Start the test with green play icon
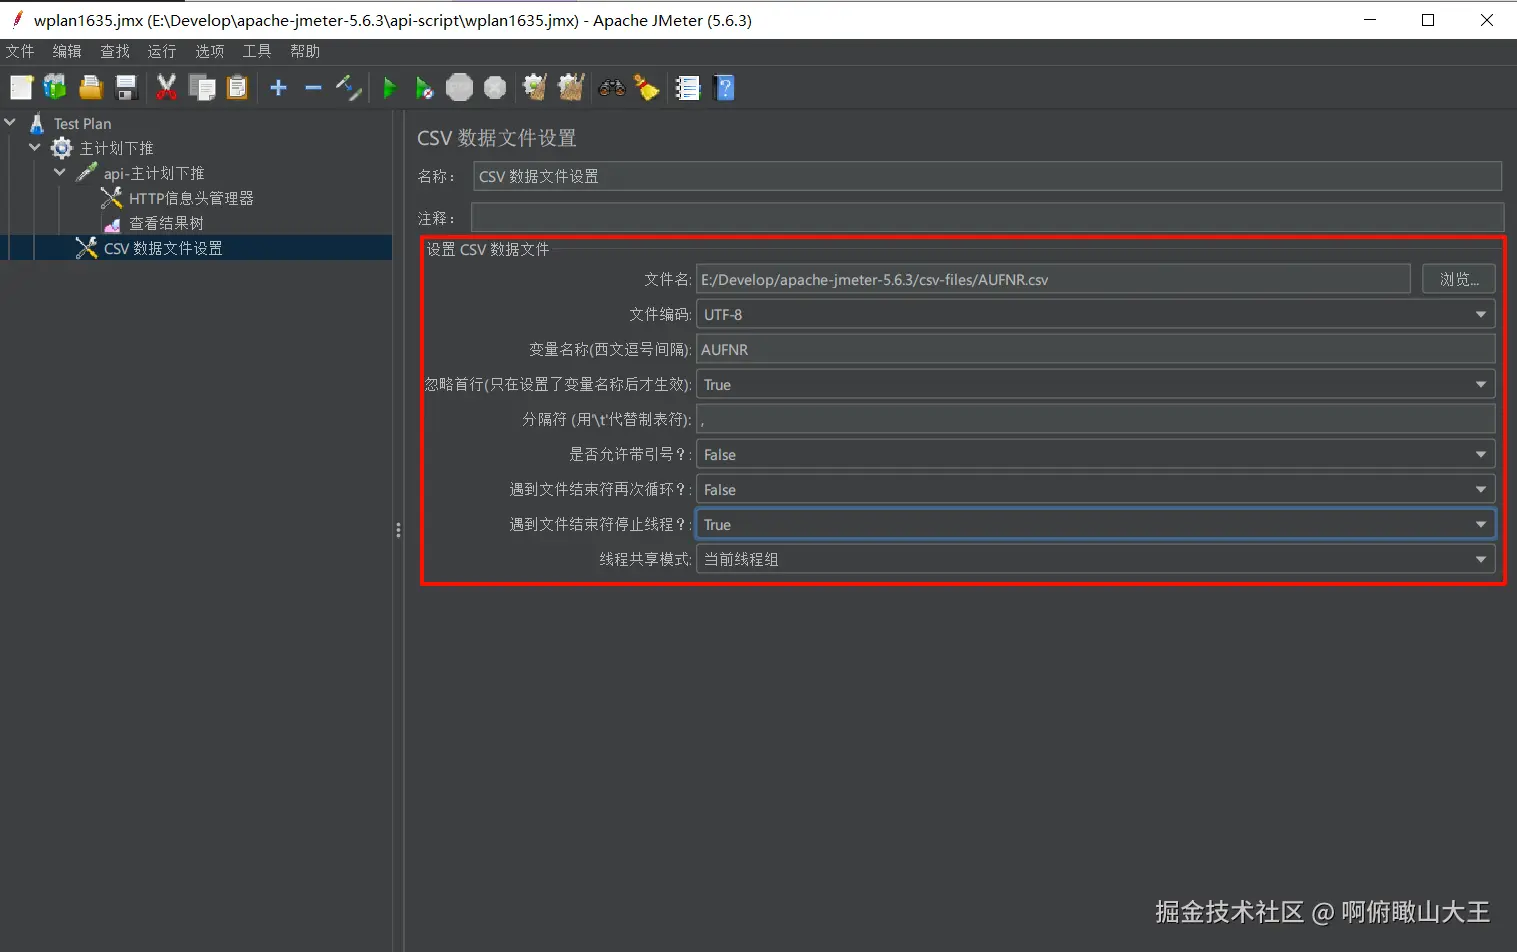Viewport: 1517px width, 952px height. click(x=390, y=88)
